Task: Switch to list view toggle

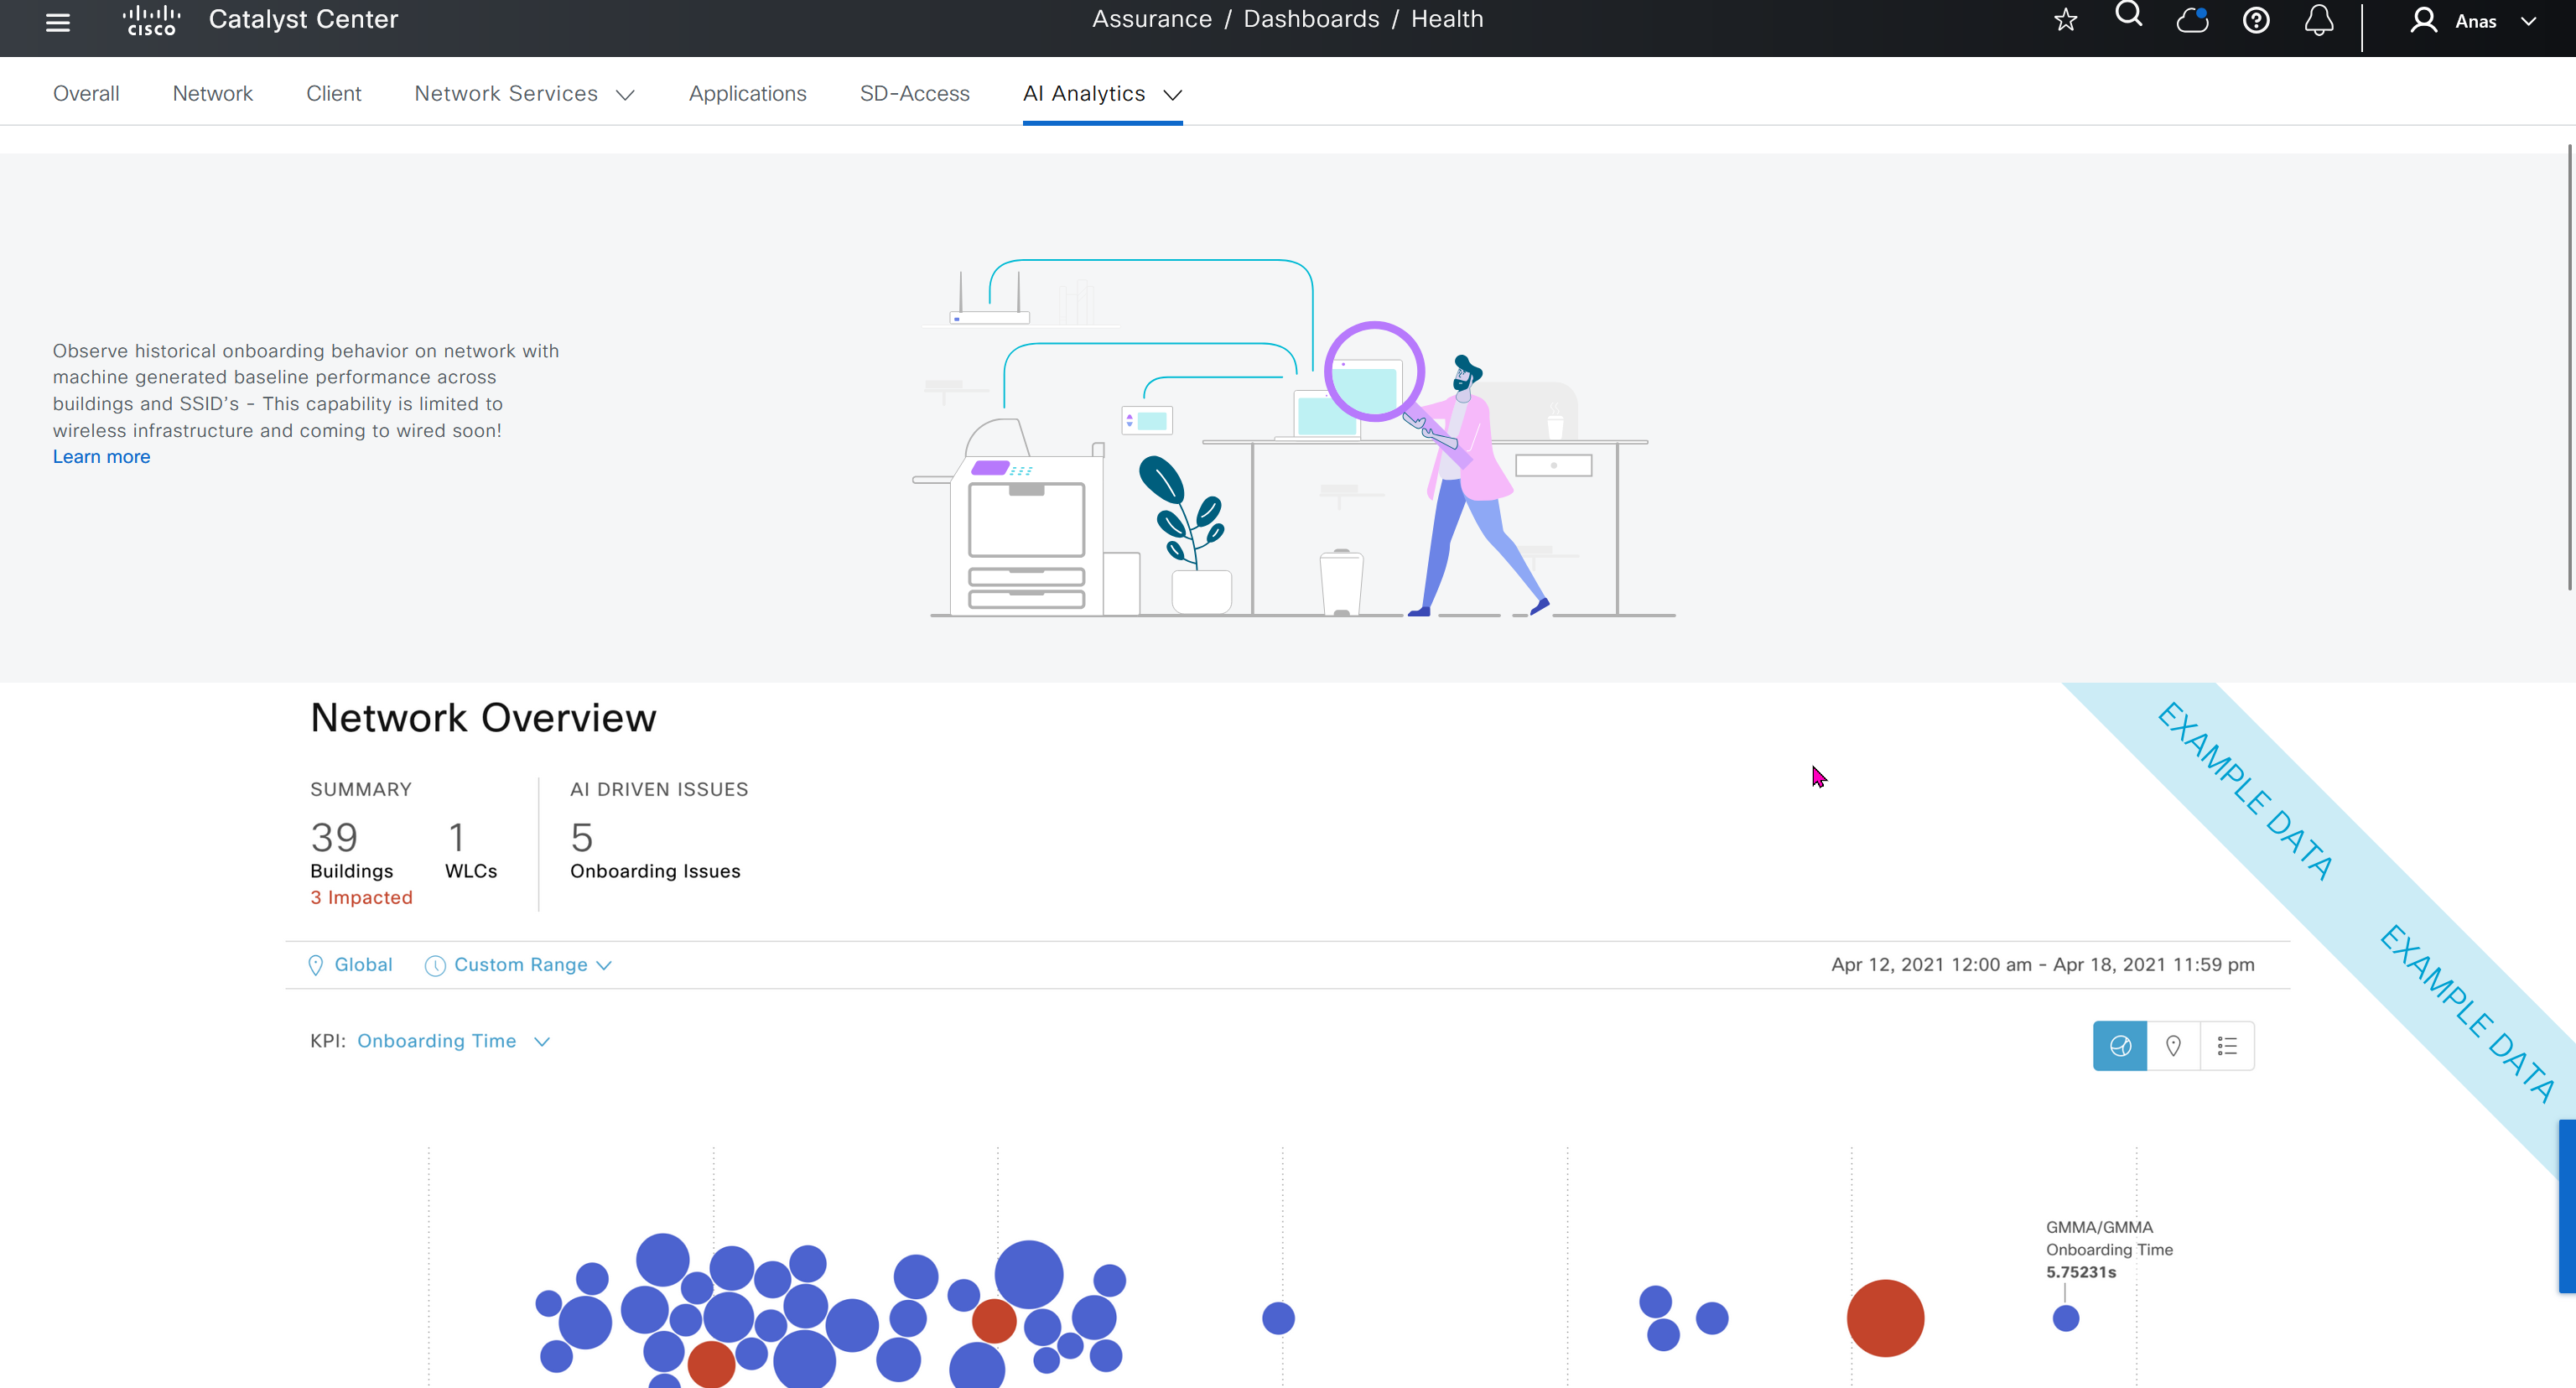Action: coord(2227,1046)
